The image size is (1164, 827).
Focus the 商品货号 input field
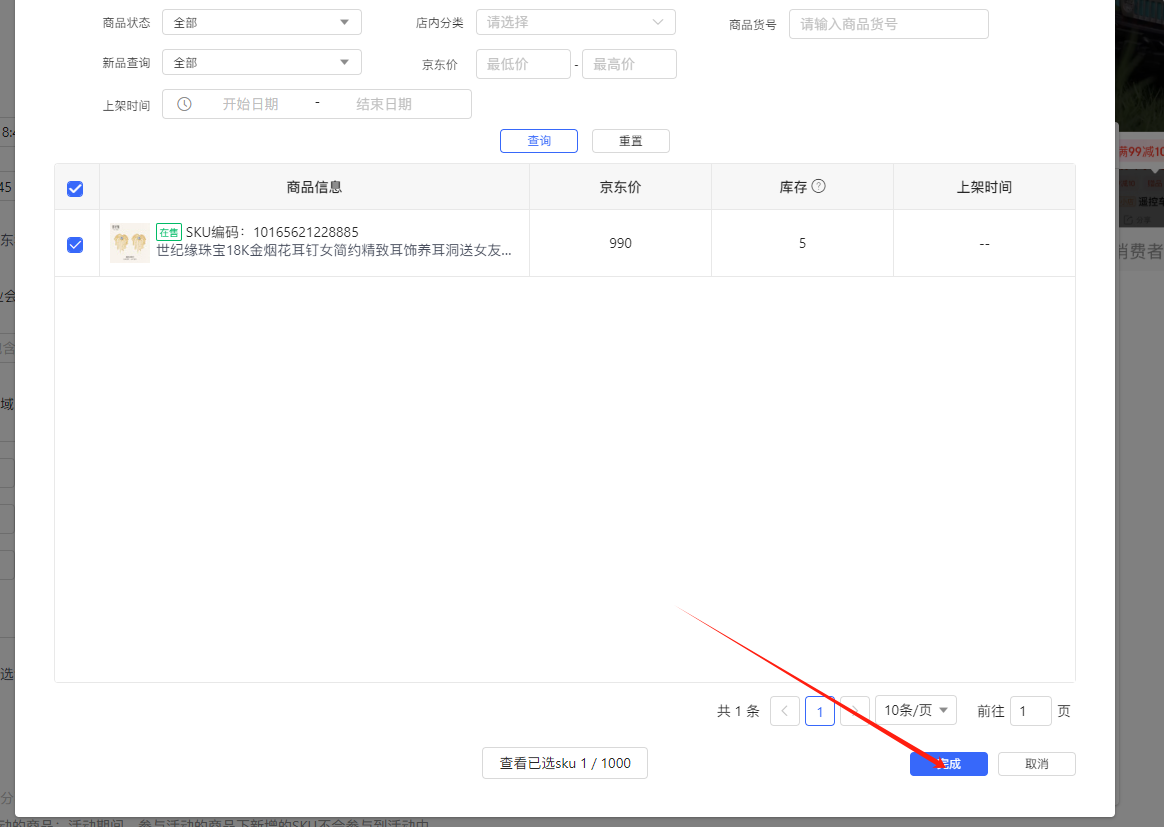(888, 24)
